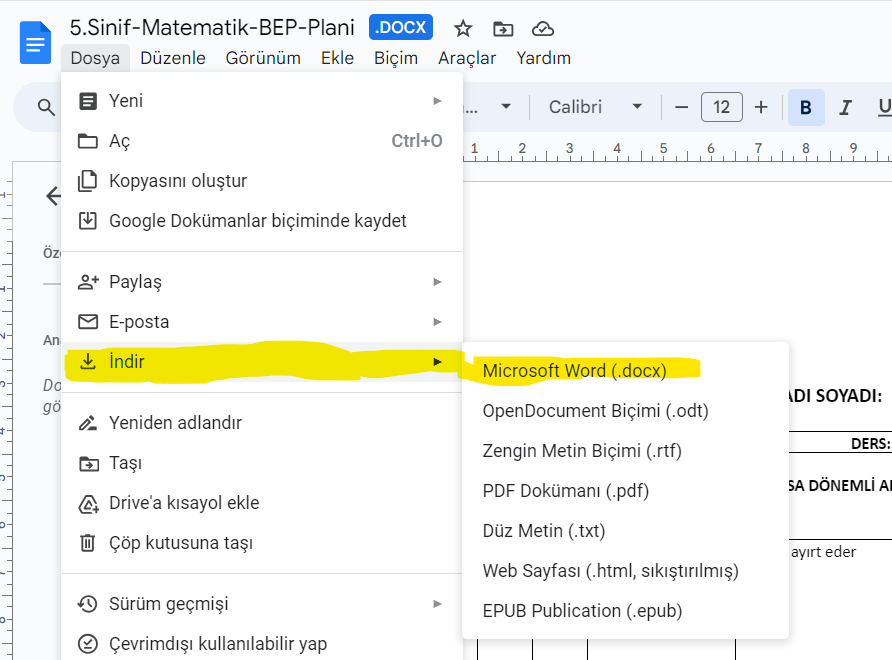Open the Biçim menu
Viewport: 892px width, 660px height.
click(396, 58)
